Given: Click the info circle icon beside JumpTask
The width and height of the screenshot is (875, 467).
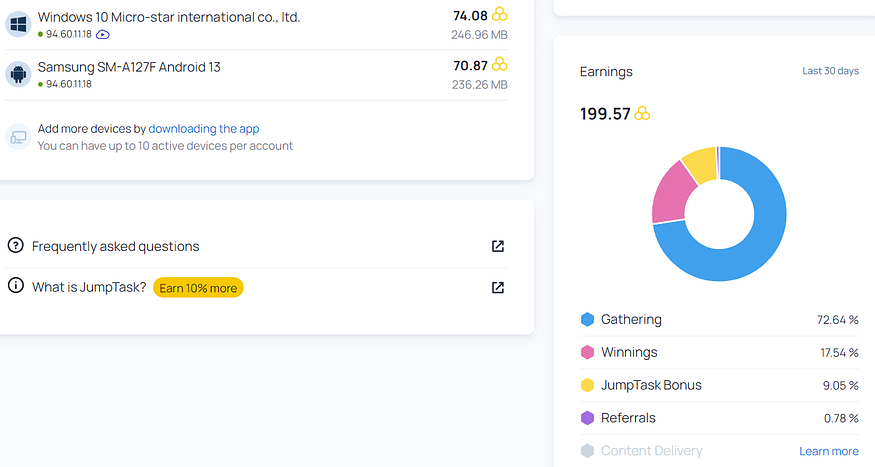Looking at the screenshot, I should pyautogui.click(x=16, y=286).
